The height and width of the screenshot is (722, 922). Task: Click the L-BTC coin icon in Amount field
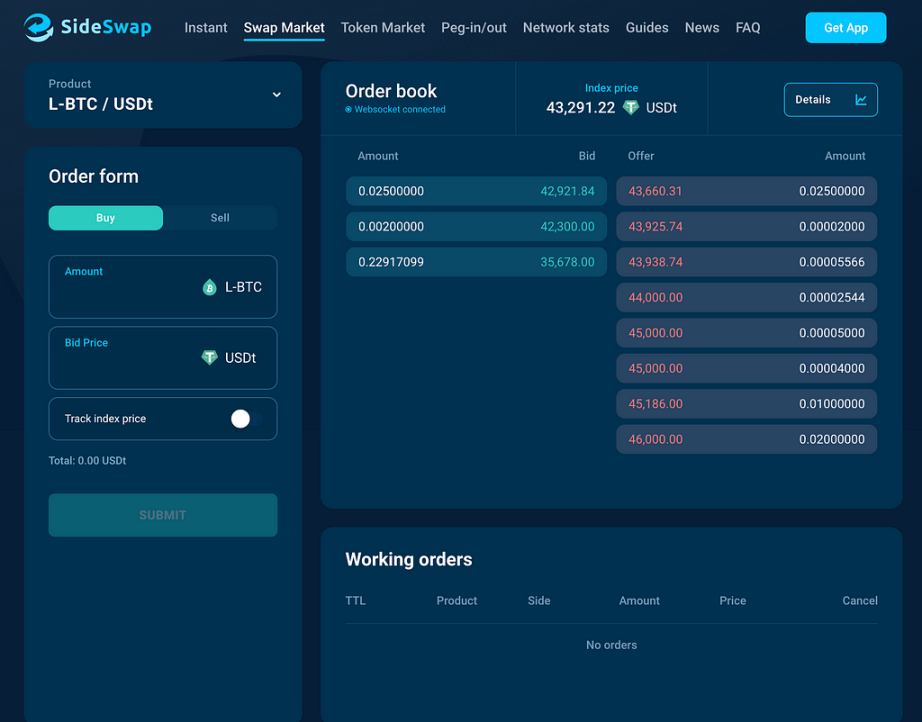pos(209,288)
